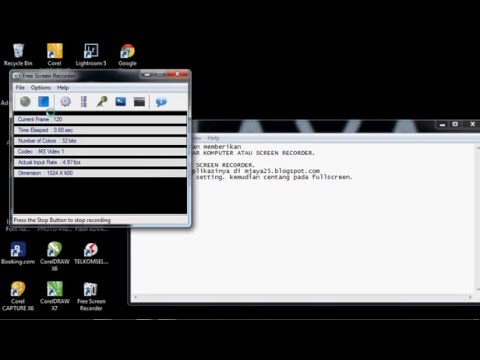Click 'kemudian centang pada fullscreen.' in Notepad
The width and height of the screenshot is (480, 360).
pos(291,177)
